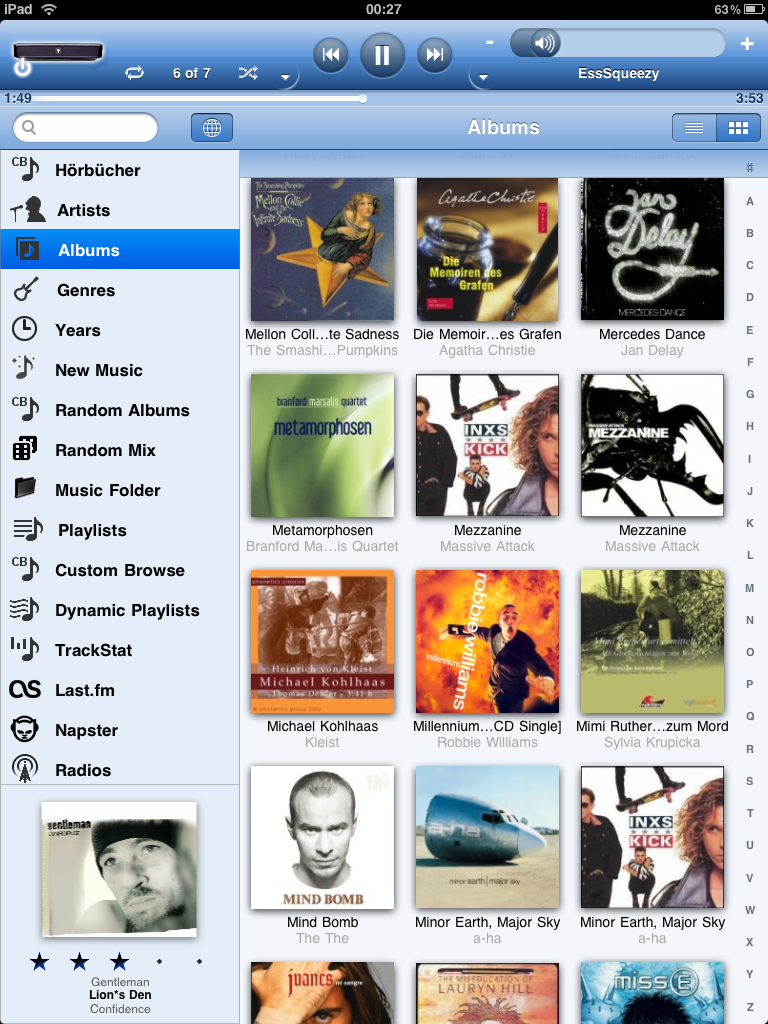Open the Die Memoiren des Grafen album

[487, 249]
